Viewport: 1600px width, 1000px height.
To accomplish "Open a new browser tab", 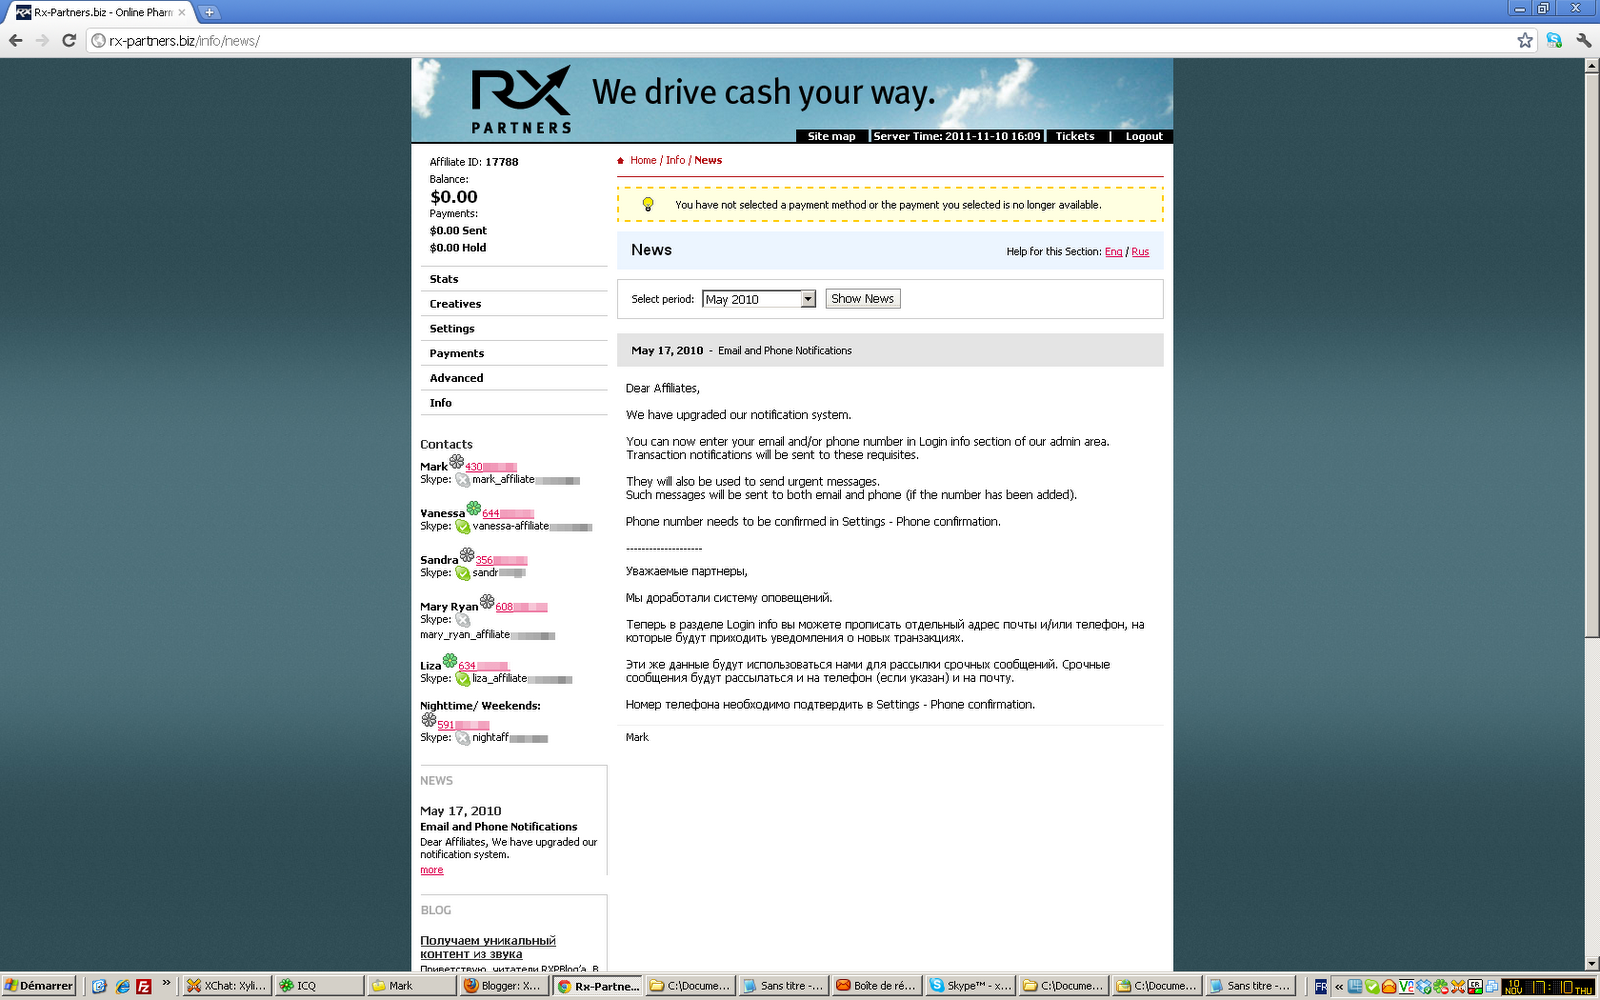I will coord(209,12).
